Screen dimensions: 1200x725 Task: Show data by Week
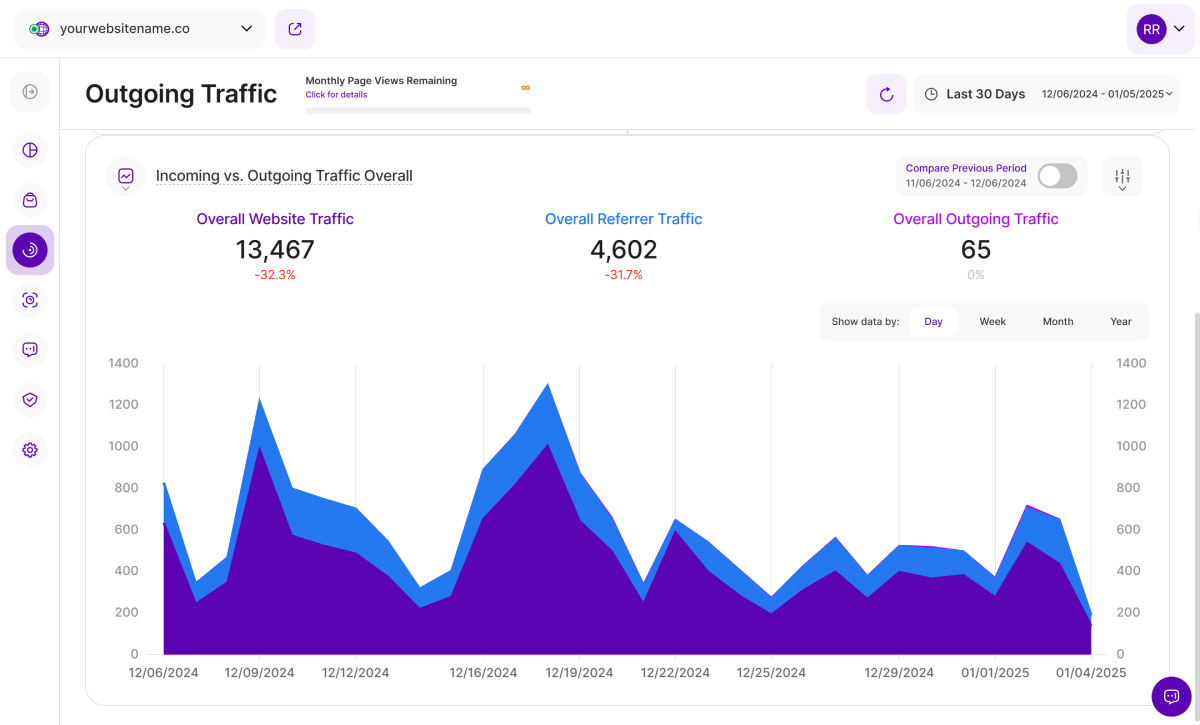[x=992, y=322]
